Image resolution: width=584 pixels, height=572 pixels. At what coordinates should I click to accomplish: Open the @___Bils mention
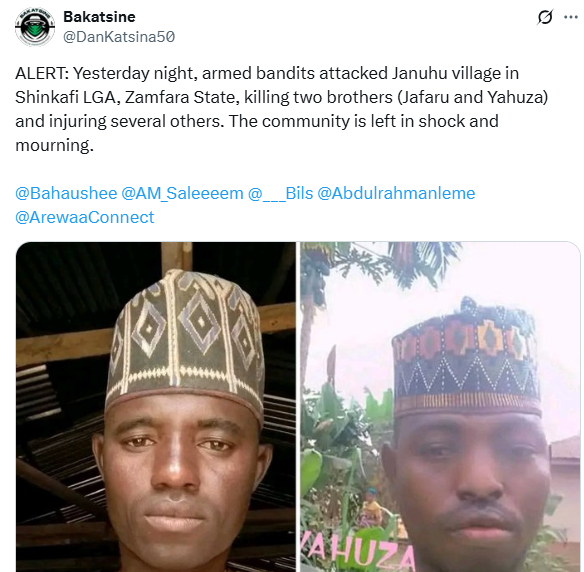pos(280,193)
